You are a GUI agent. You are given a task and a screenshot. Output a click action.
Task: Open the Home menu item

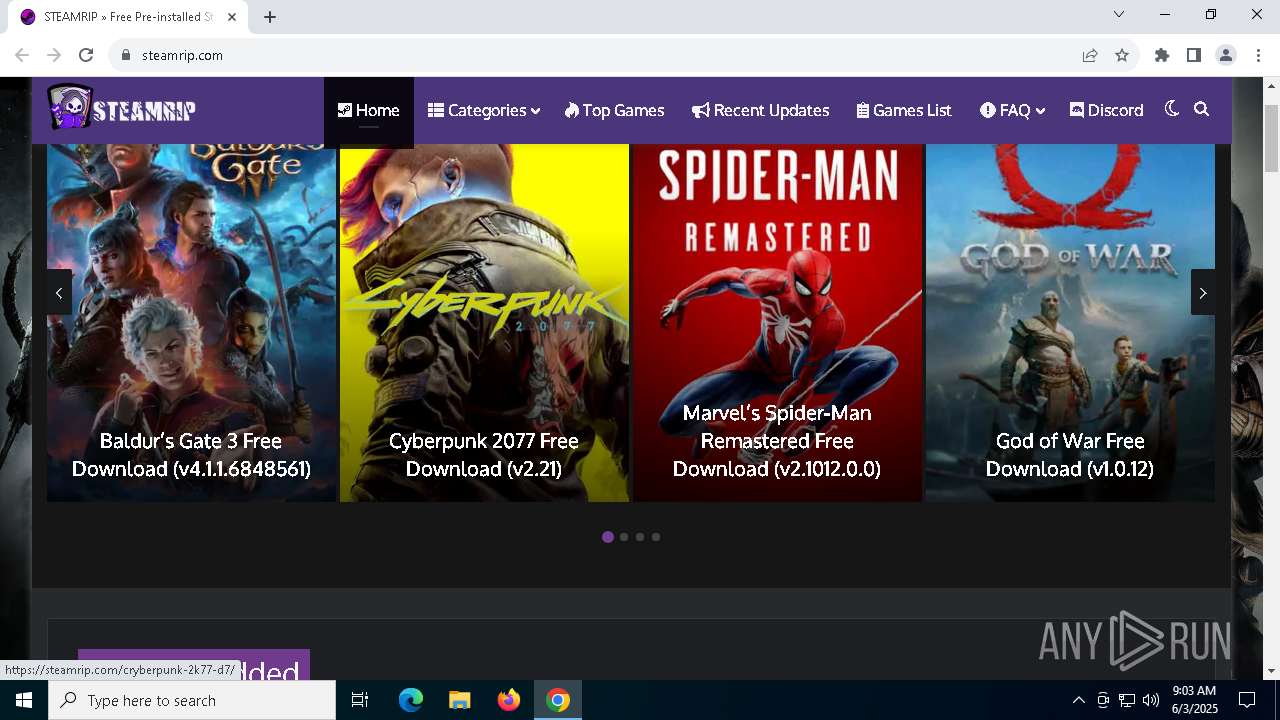368,110
